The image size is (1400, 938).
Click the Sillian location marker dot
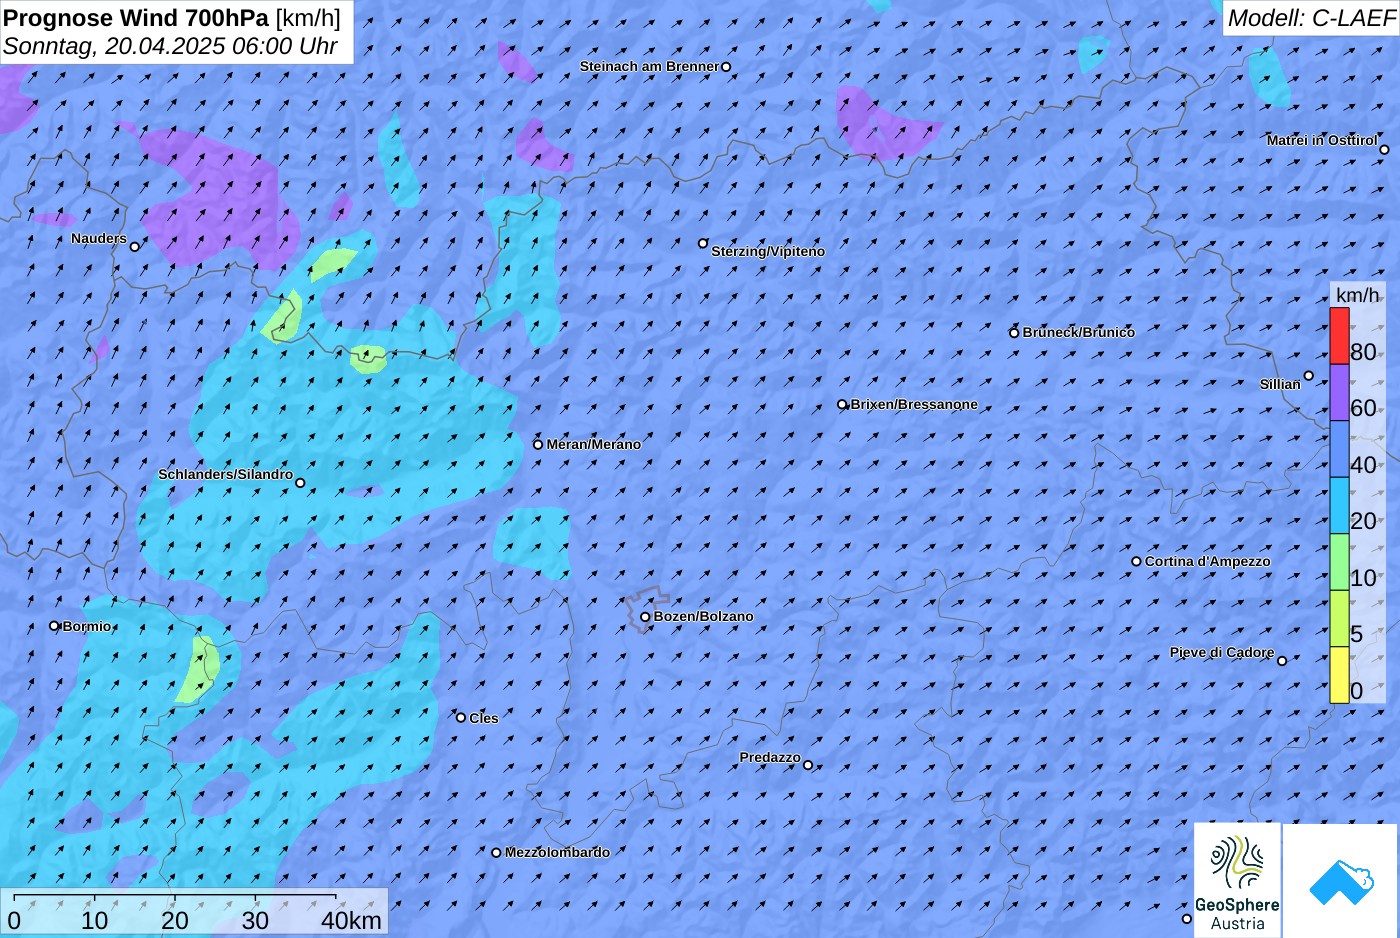pos(1308,376)
